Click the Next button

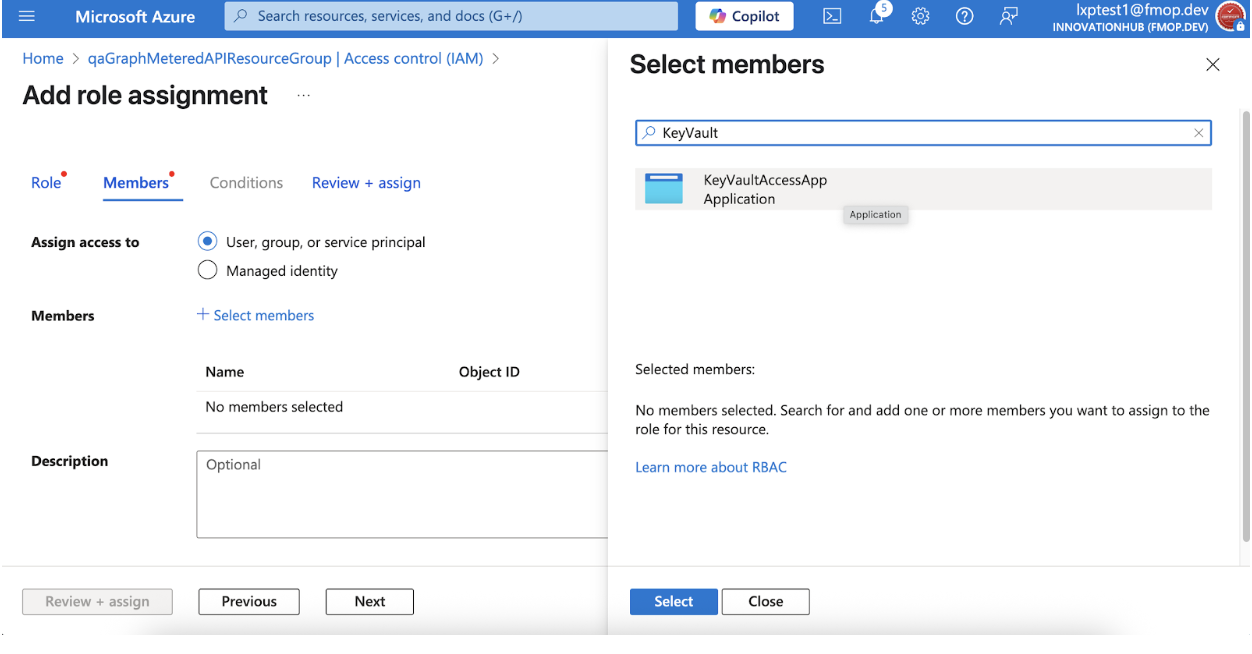point(369,601)
